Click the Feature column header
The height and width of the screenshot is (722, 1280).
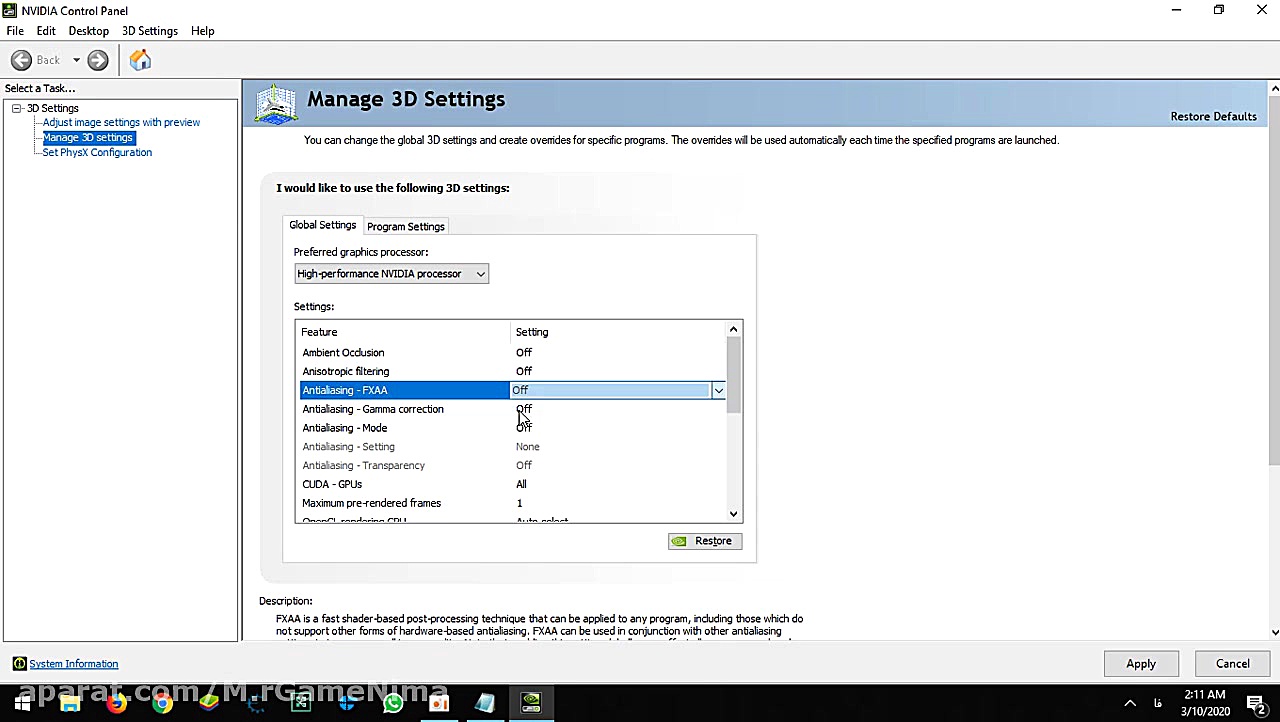(320, 332)
